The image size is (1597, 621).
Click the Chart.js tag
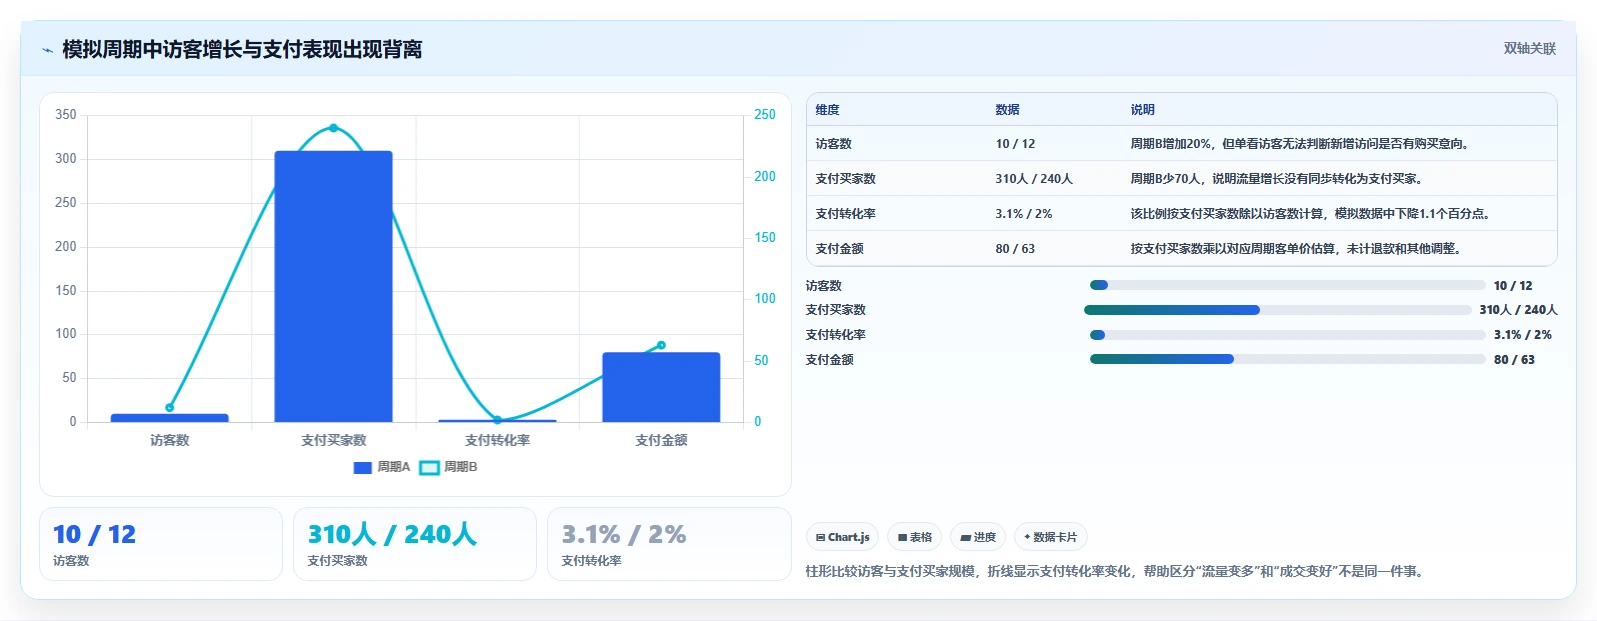pos(842,537)
